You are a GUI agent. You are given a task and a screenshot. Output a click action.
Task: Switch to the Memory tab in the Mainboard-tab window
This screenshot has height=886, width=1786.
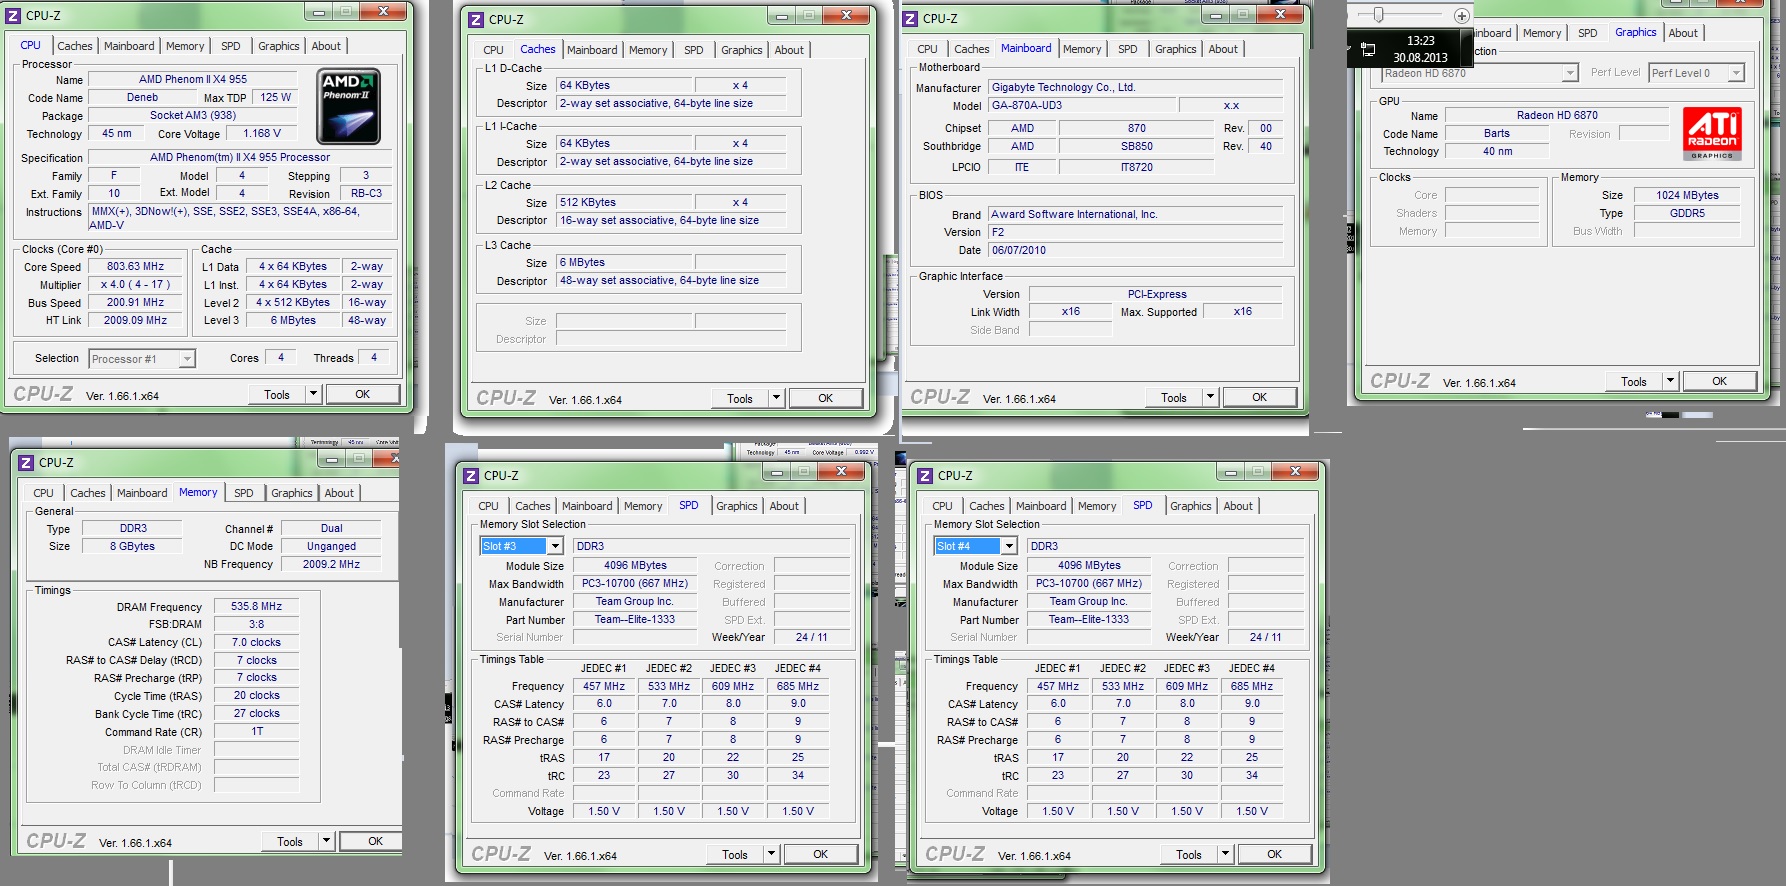tap(1082, 49)
